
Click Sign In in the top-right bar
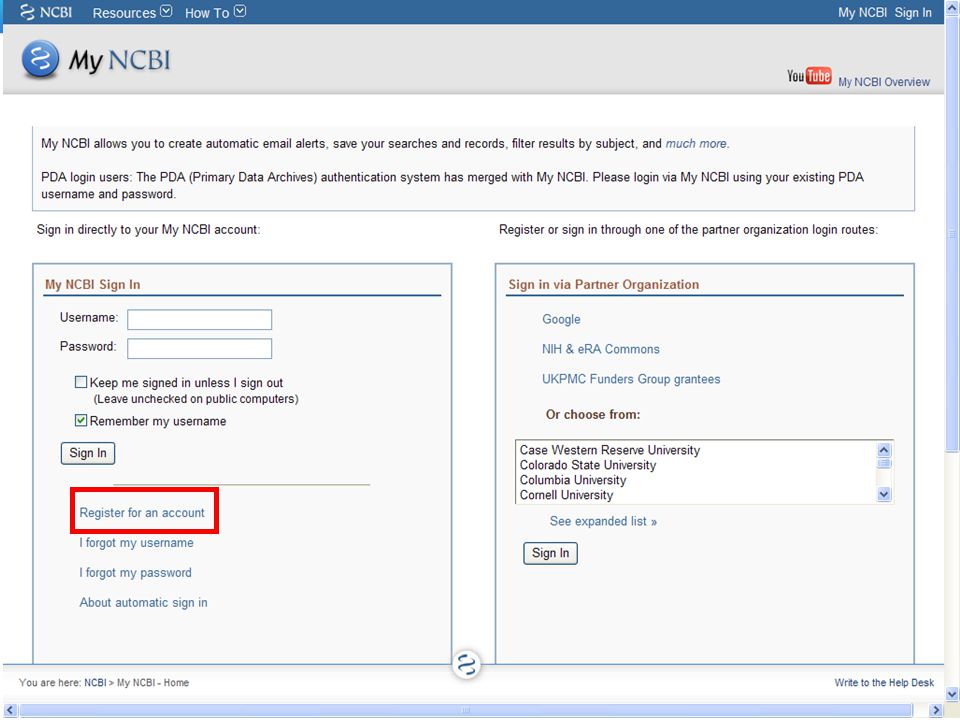[x=913, y=12]
